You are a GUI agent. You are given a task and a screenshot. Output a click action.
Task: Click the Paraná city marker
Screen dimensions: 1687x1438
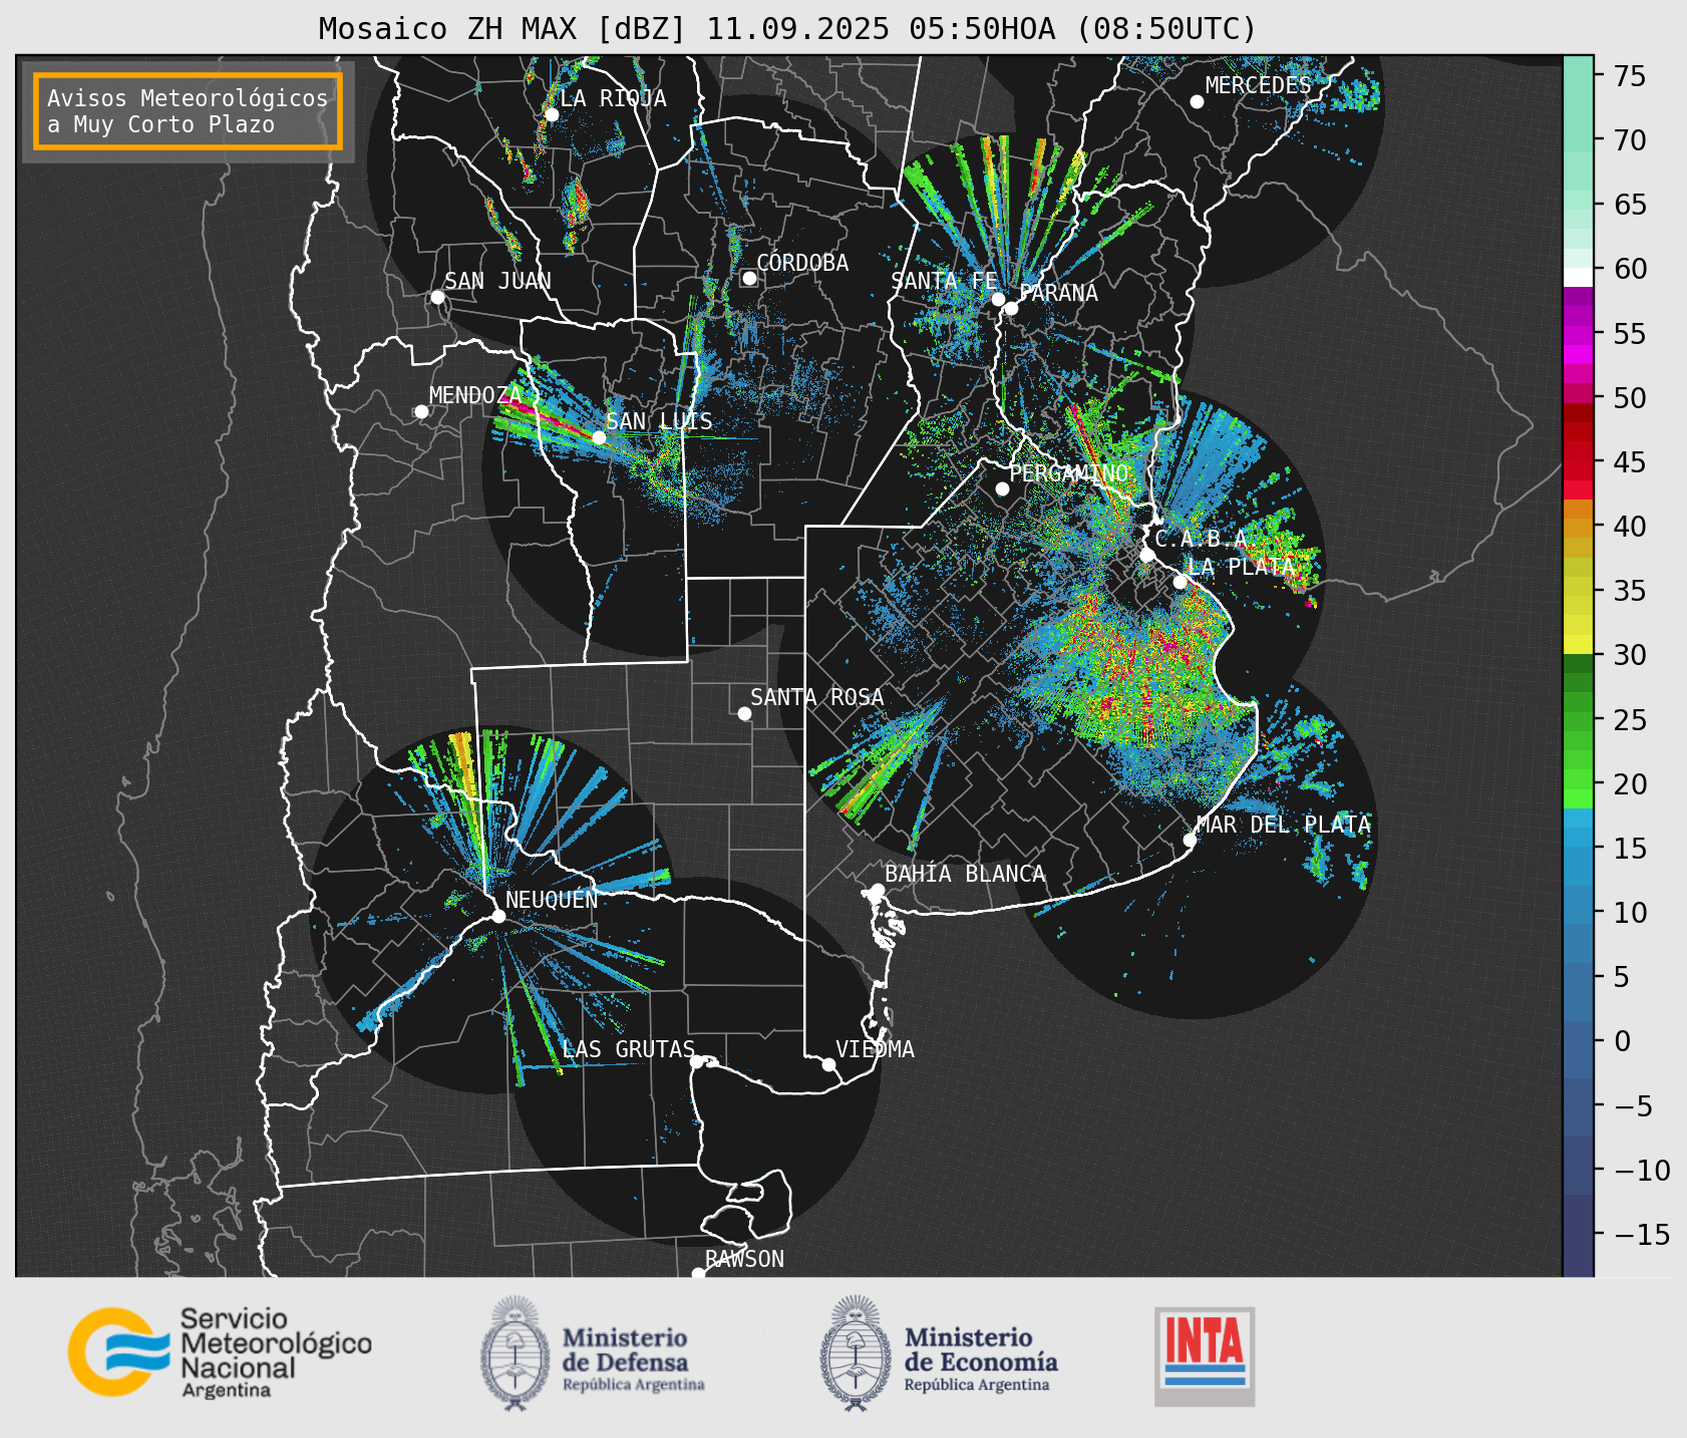click(x=1011, y=308)
